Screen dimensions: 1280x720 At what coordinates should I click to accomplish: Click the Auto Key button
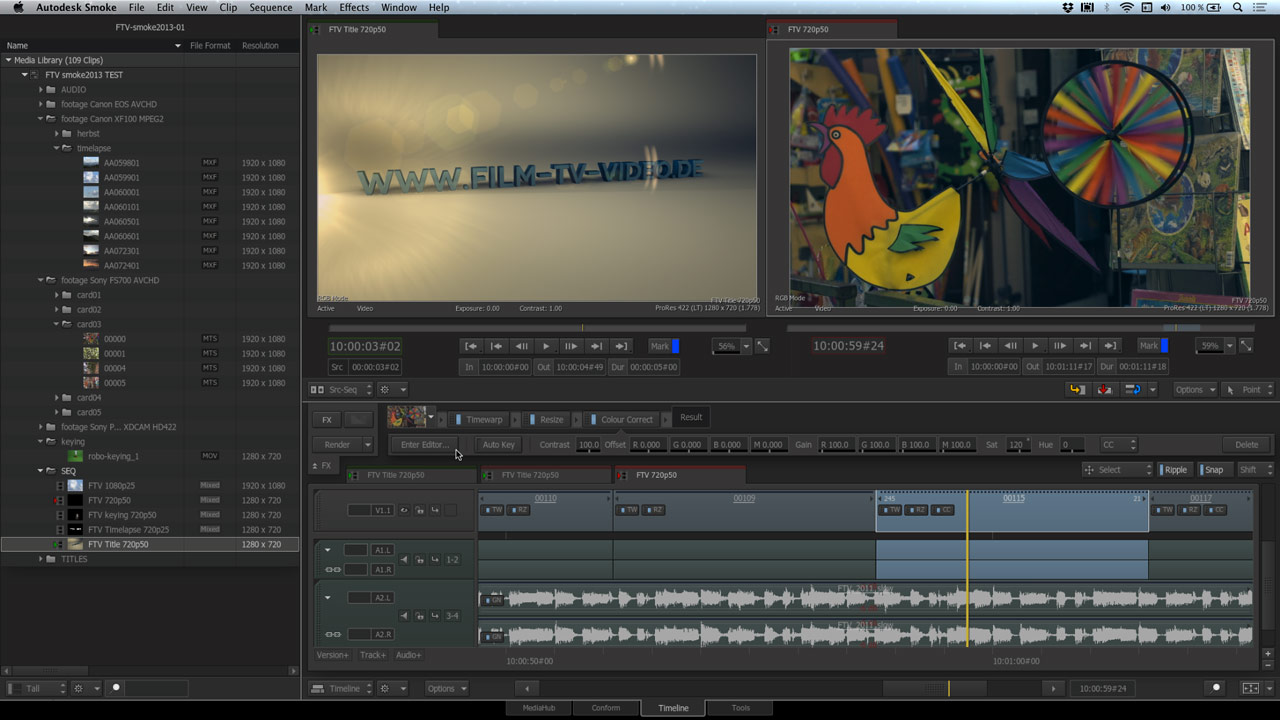click(498, 445)
